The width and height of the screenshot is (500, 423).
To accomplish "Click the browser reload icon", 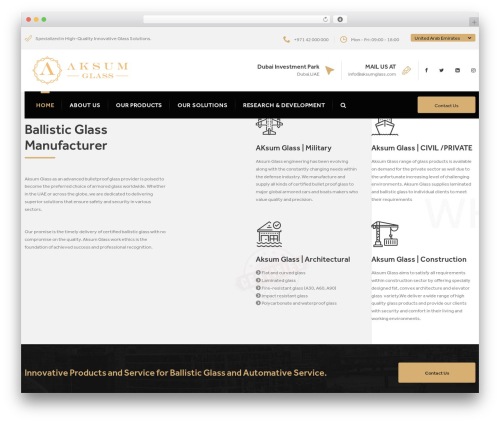I will click(325, 19).
